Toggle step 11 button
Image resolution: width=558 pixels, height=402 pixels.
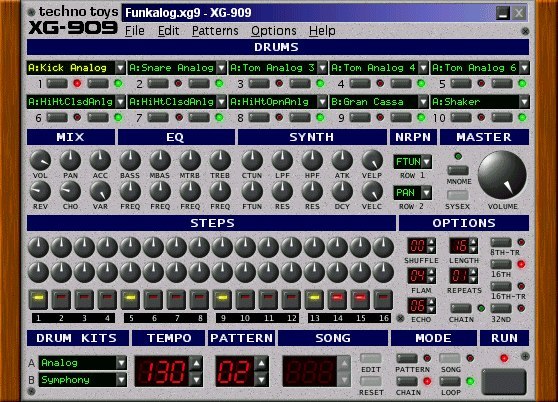click(x=268, y=299)
